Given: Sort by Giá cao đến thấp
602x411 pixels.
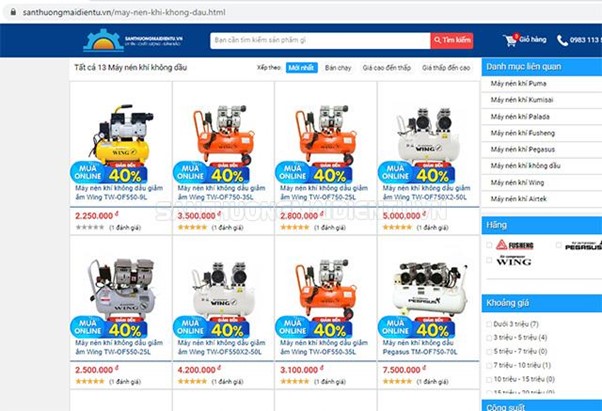Looking at the screenshot, I should pyautogui.click(x=387, y=68).
